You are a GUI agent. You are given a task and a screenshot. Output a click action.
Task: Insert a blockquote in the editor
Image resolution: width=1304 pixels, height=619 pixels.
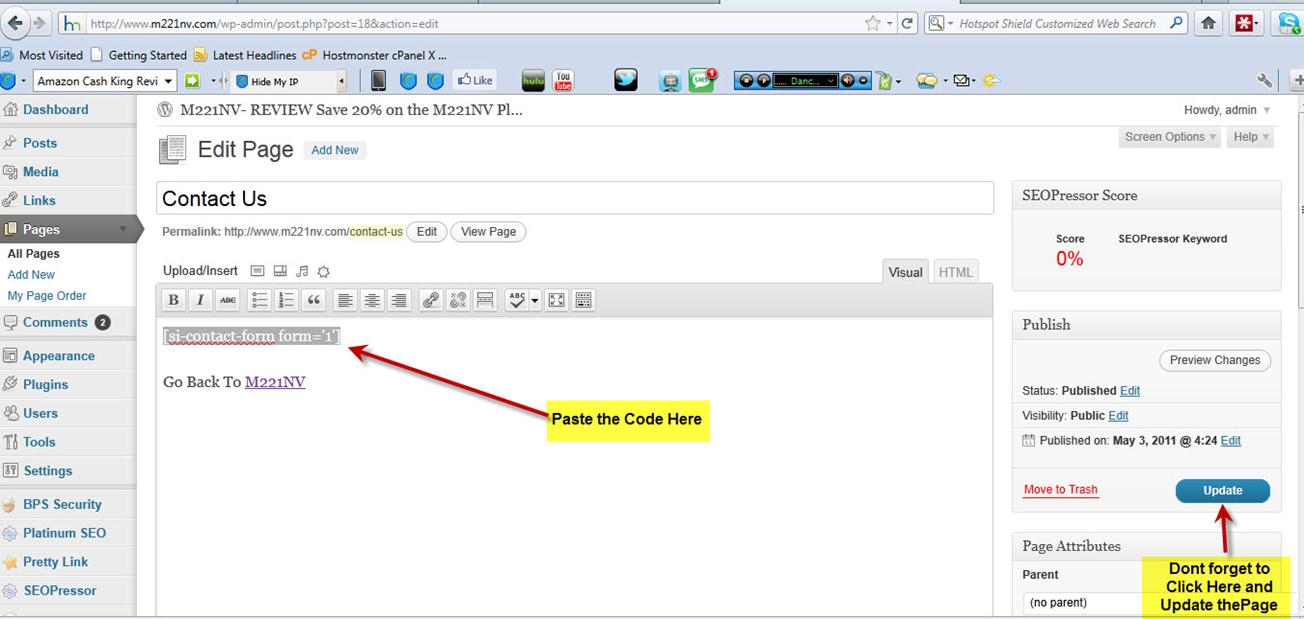coord(314,300)
